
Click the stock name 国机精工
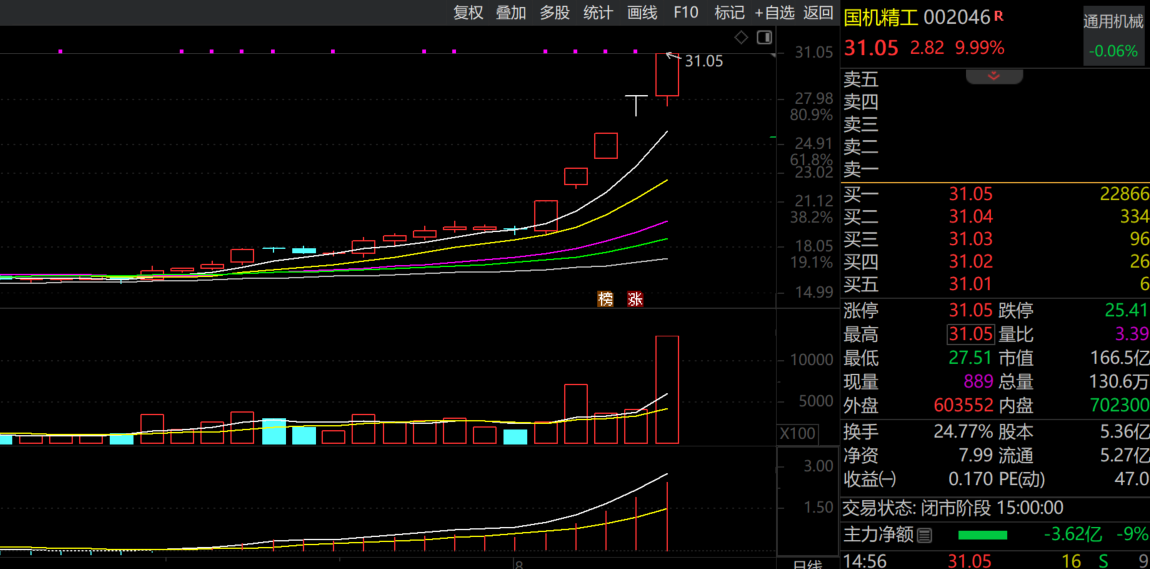881,16
